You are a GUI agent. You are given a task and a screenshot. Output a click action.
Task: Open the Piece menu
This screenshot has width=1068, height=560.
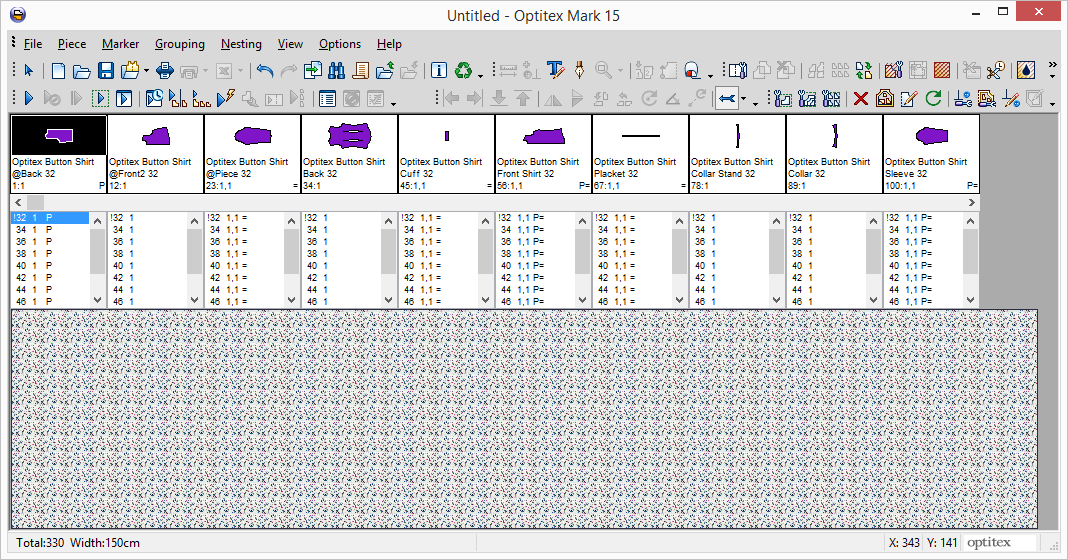coord(72,44)
